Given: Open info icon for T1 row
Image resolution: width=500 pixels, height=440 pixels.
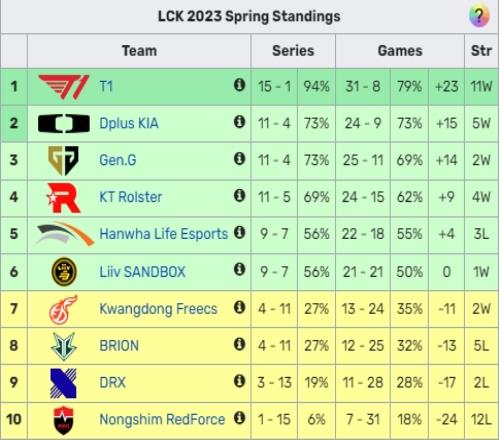Looking at the screenshot, I should [239, 85].
